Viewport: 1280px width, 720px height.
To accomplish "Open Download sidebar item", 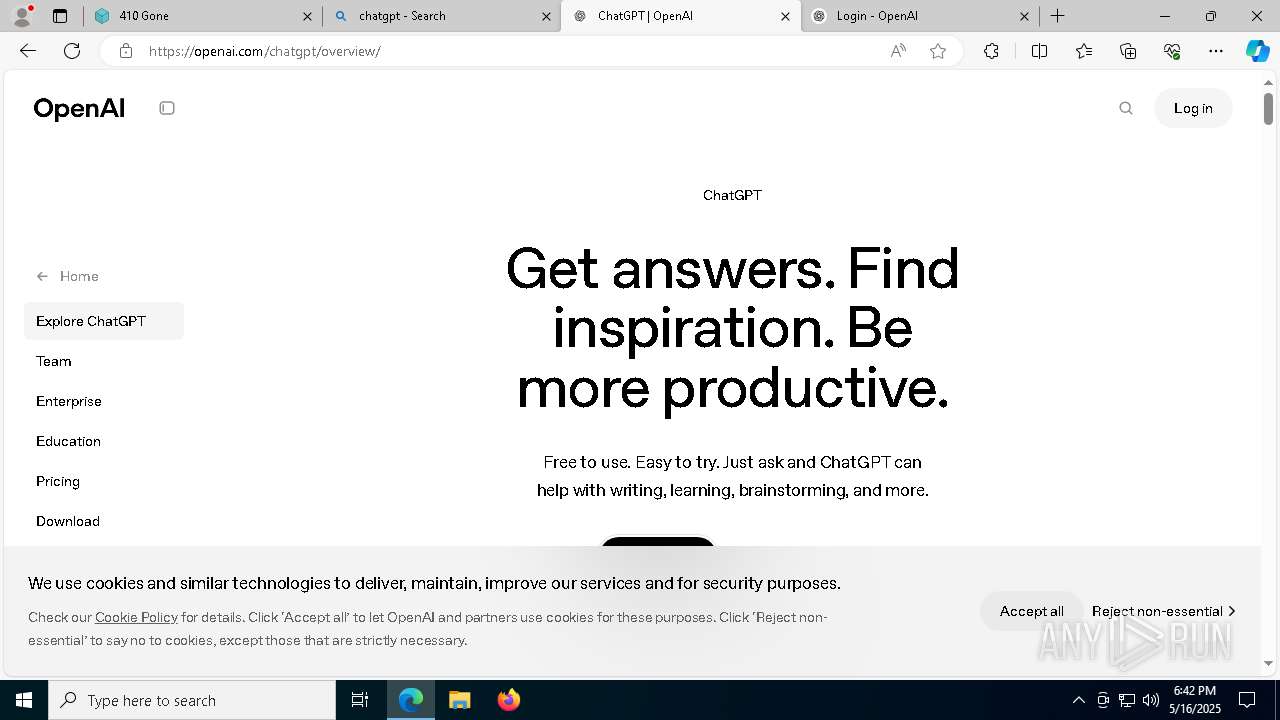I will pyautogui.click(x=68, y=521).
